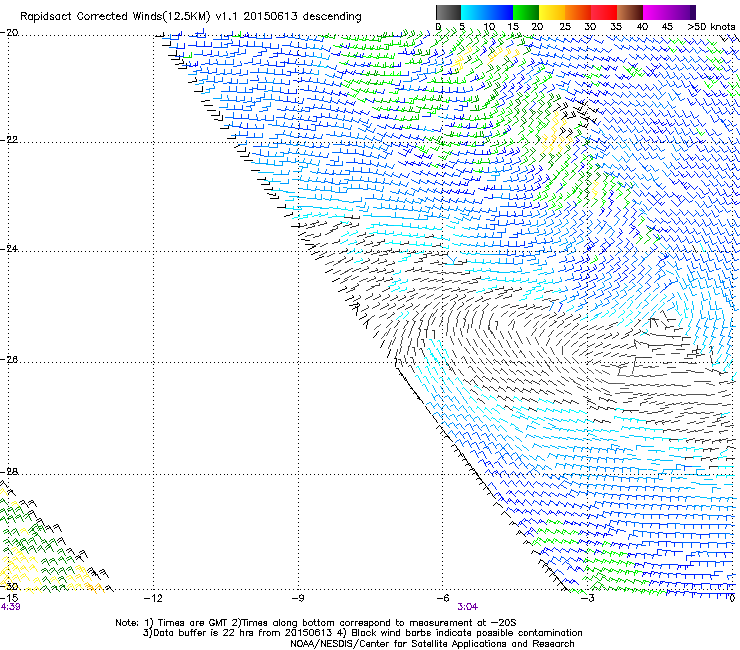Image resolution: width=740 pixels, height=650 pixels.
Task: Click the yellow 20-25 knots legend swatch
Action: (552, 12)
